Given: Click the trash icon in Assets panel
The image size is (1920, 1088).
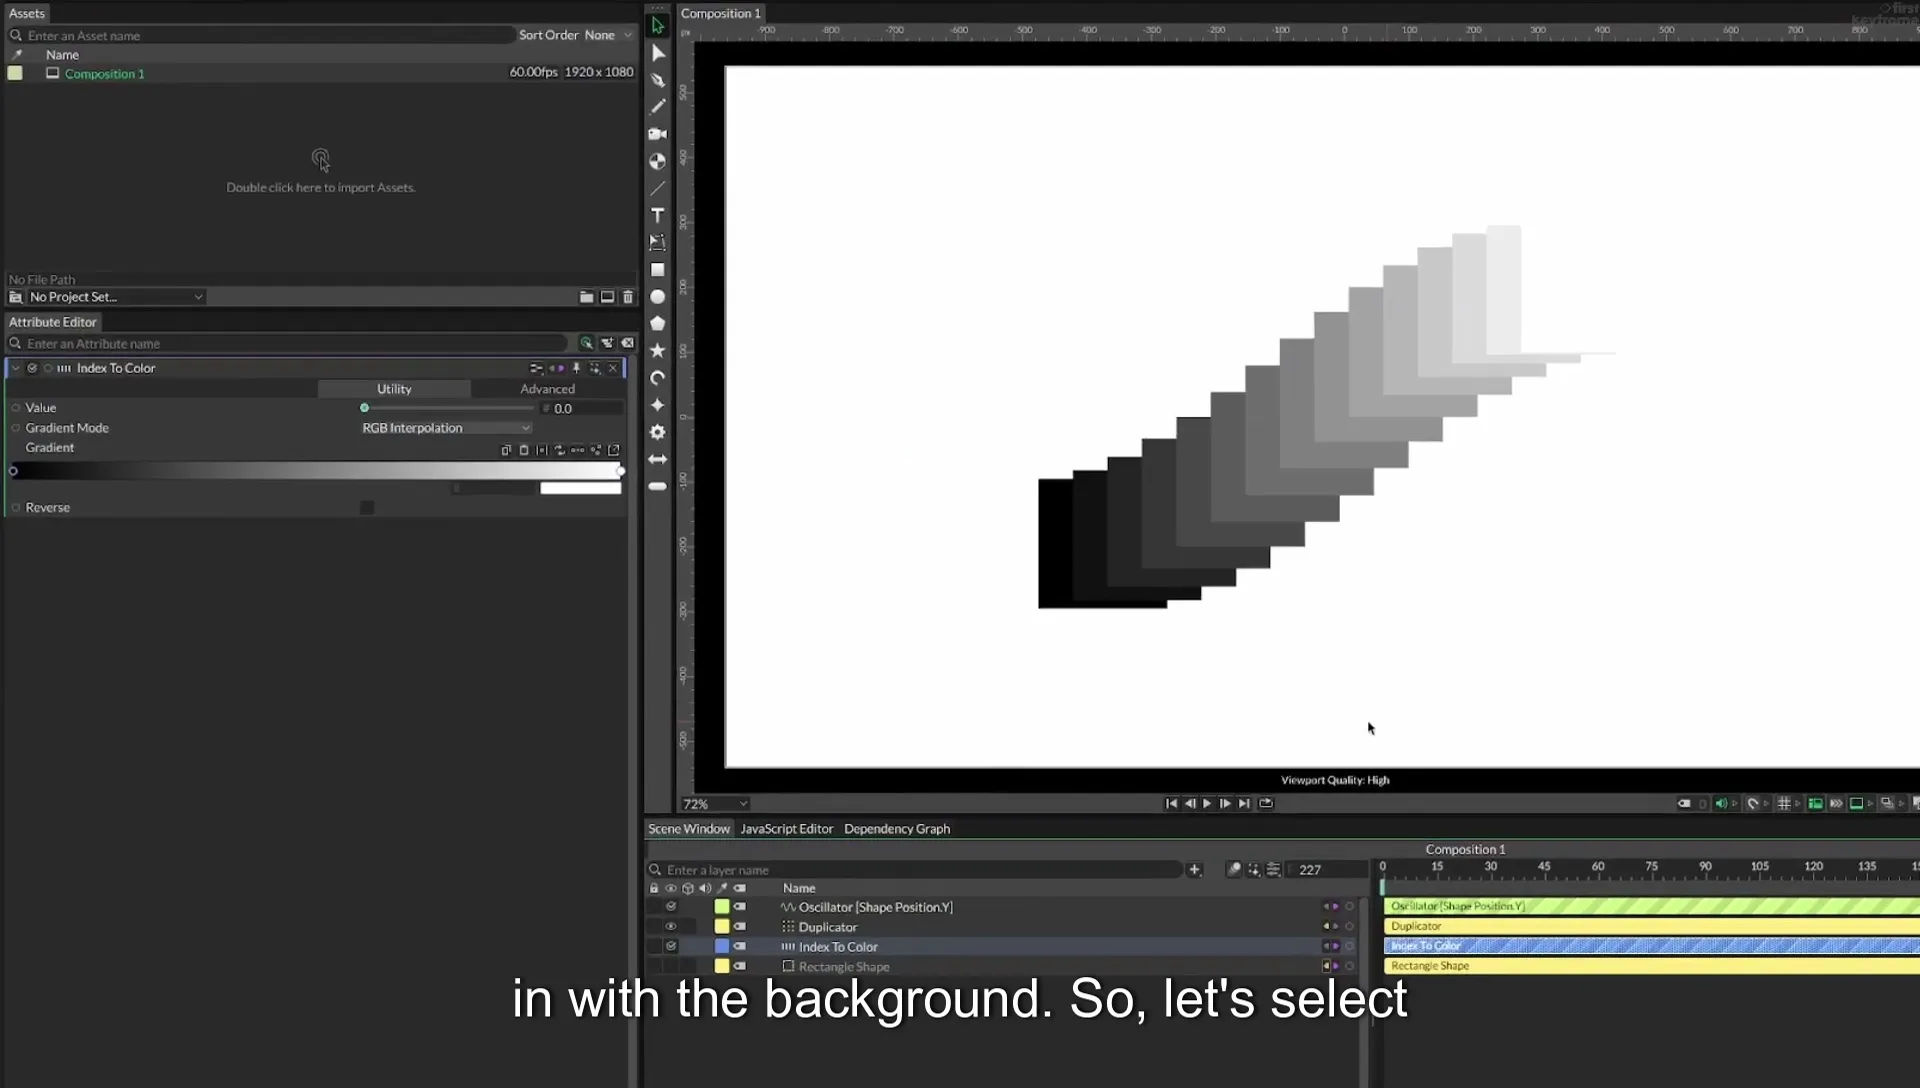Looking at the screenshot, I should (x=628, y=297).
